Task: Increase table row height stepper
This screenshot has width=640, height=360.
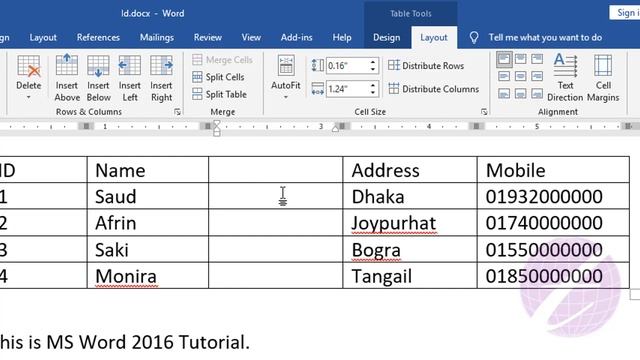Action: pyautogui.click(x=373, y=62)
